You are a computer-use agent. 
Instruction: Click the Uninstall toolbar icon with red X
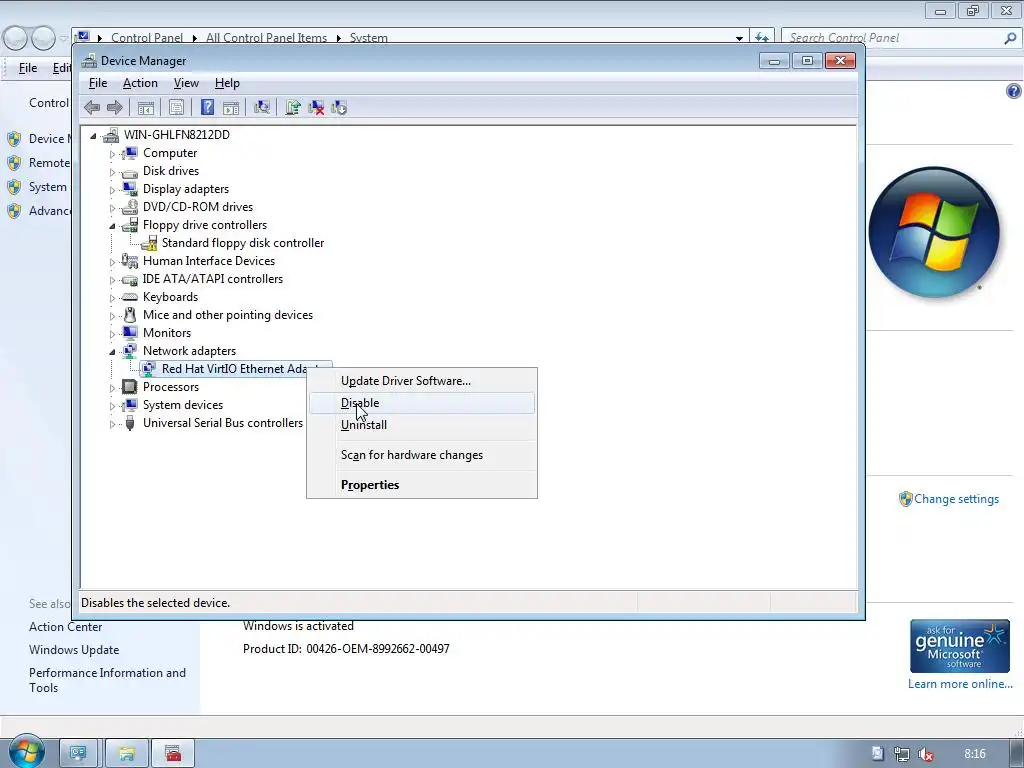click(316, 108)
